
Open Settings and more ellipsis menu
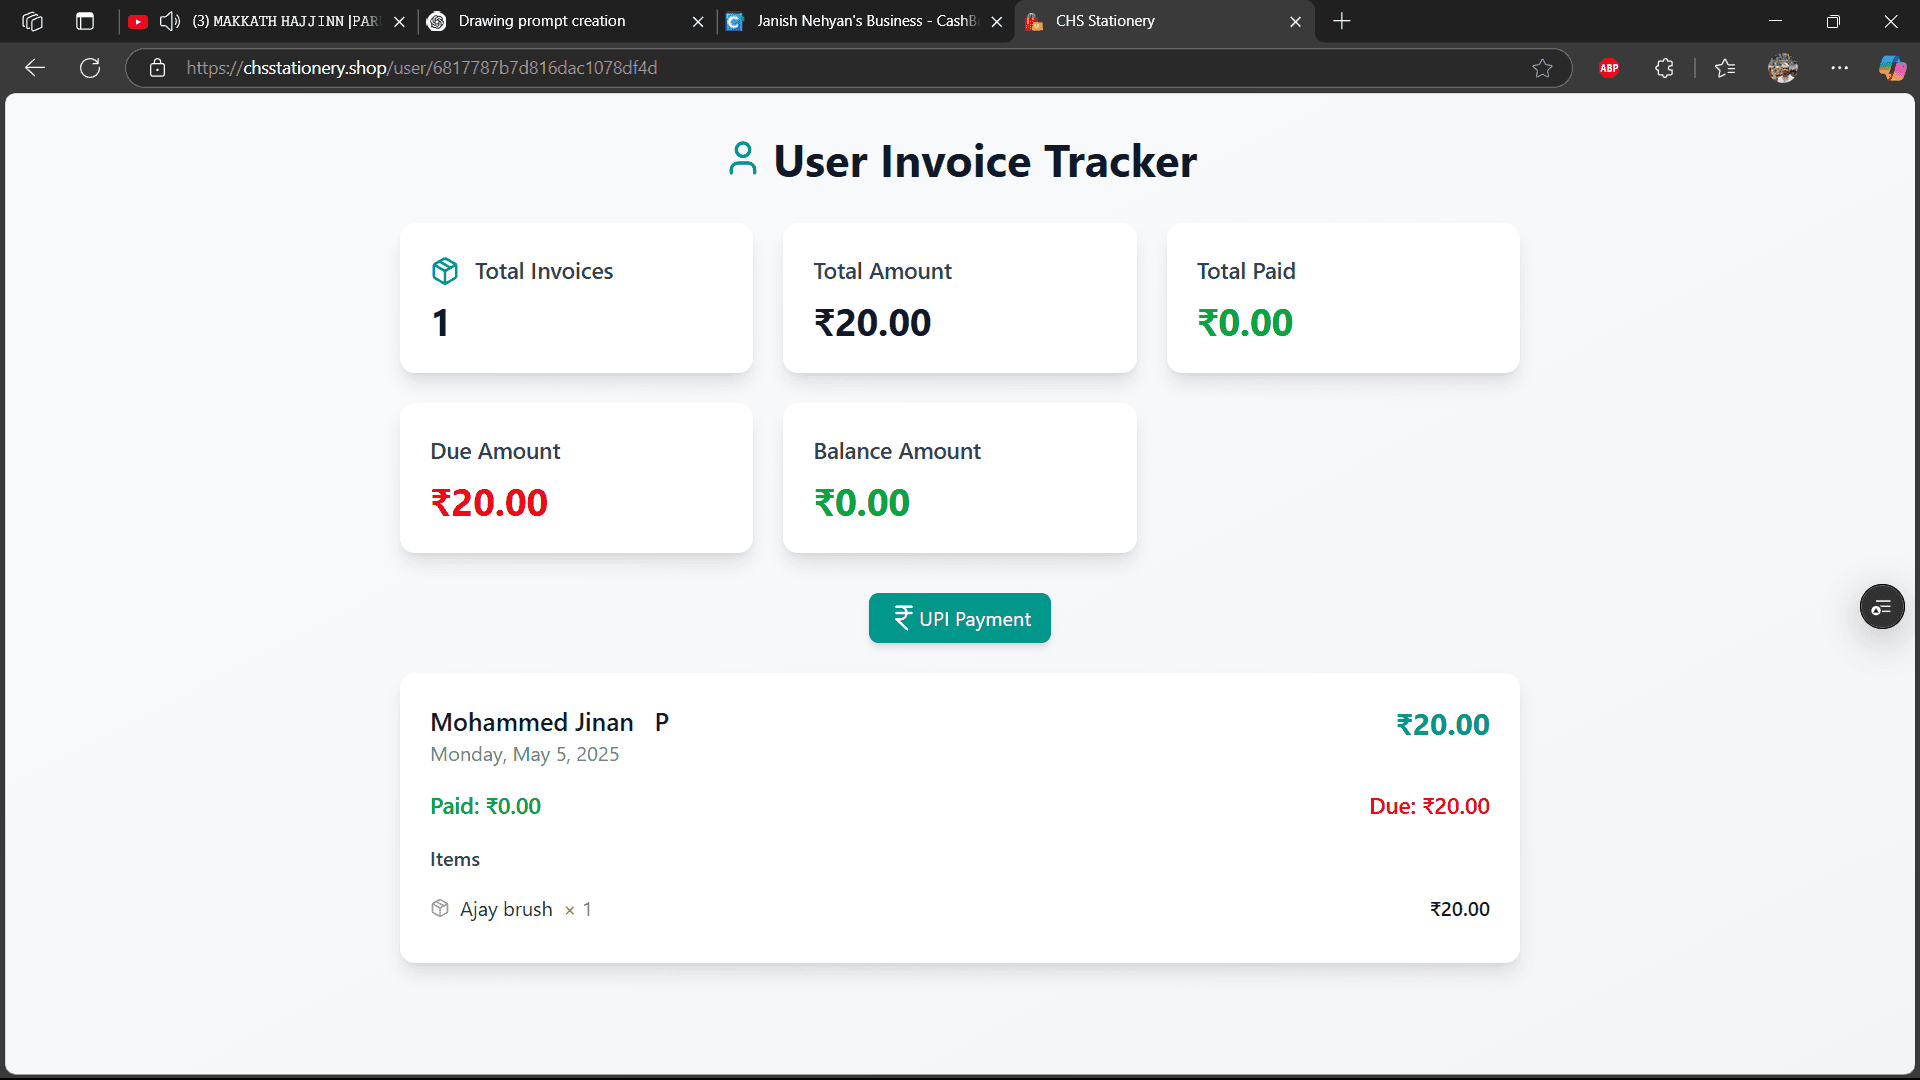(1840, 68)
